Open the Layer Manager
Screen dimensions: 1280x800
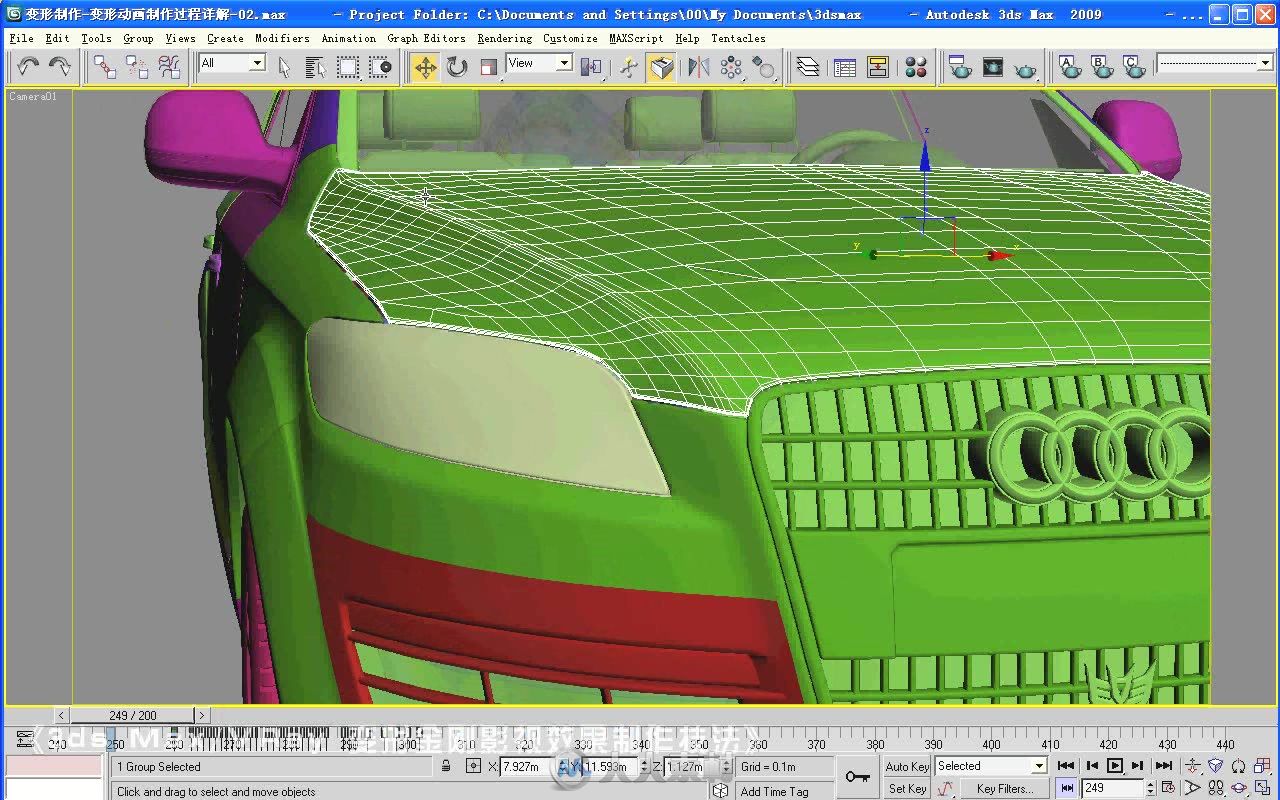[x=808, y=67]
